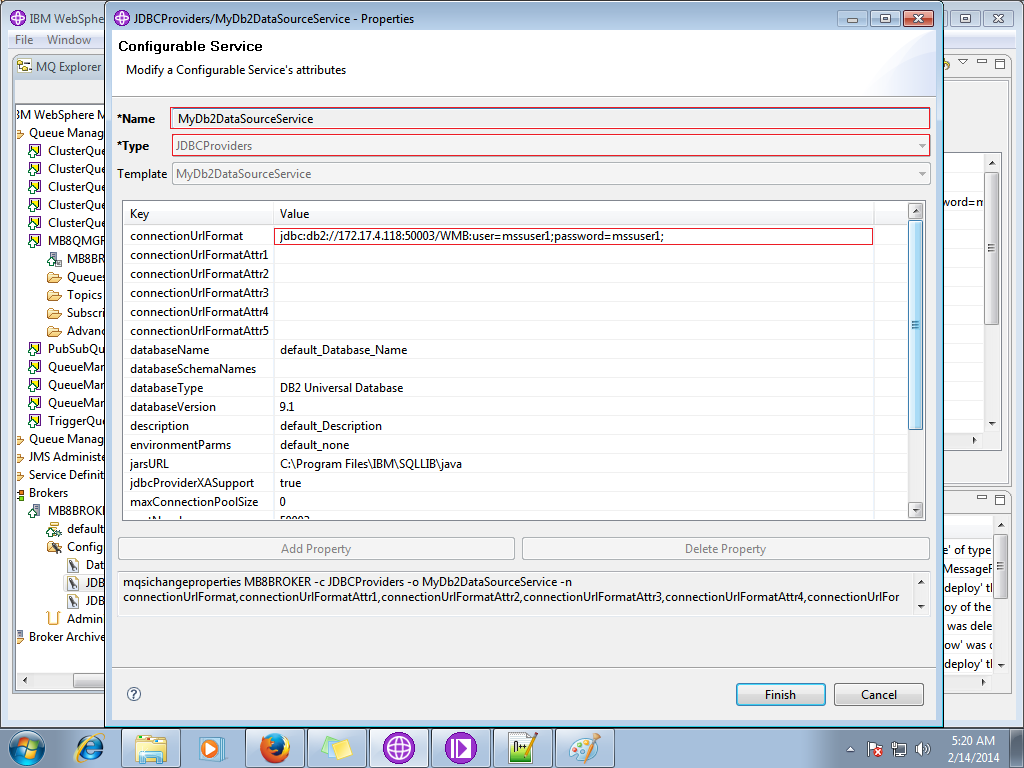Click the Name field MyDb2DataSourceService
This screenshot has height=768, width=1024.
[550, 118]
